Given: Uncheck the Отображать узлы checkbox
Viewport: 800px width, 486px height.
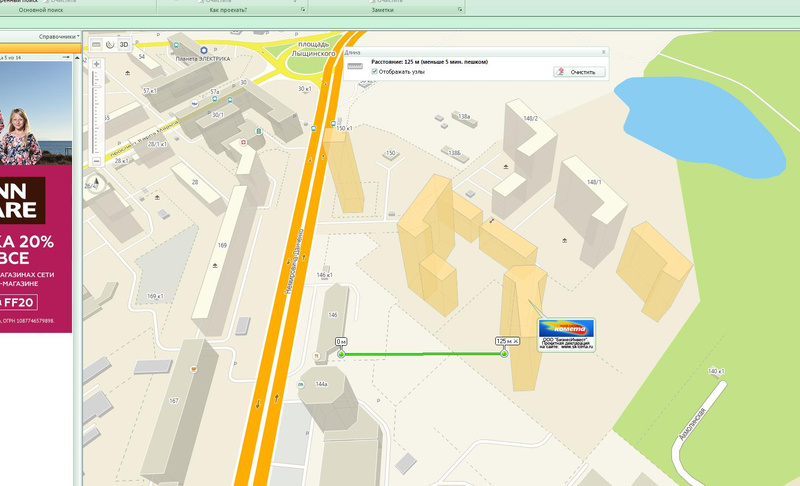Looking at the screenshot, I should (x=374, y=71).
